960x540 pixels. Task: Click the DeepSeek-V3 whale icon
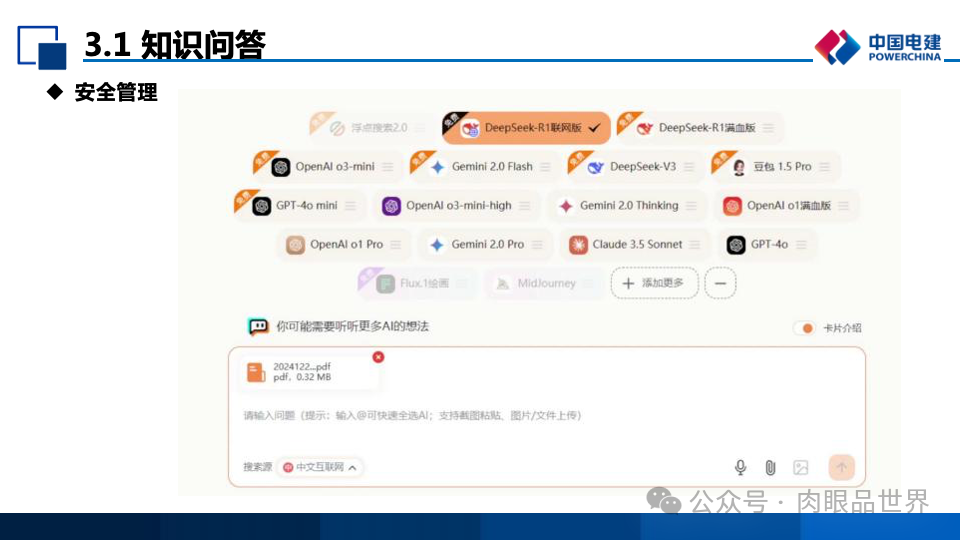pyautogui.click(x=595, y=167)
